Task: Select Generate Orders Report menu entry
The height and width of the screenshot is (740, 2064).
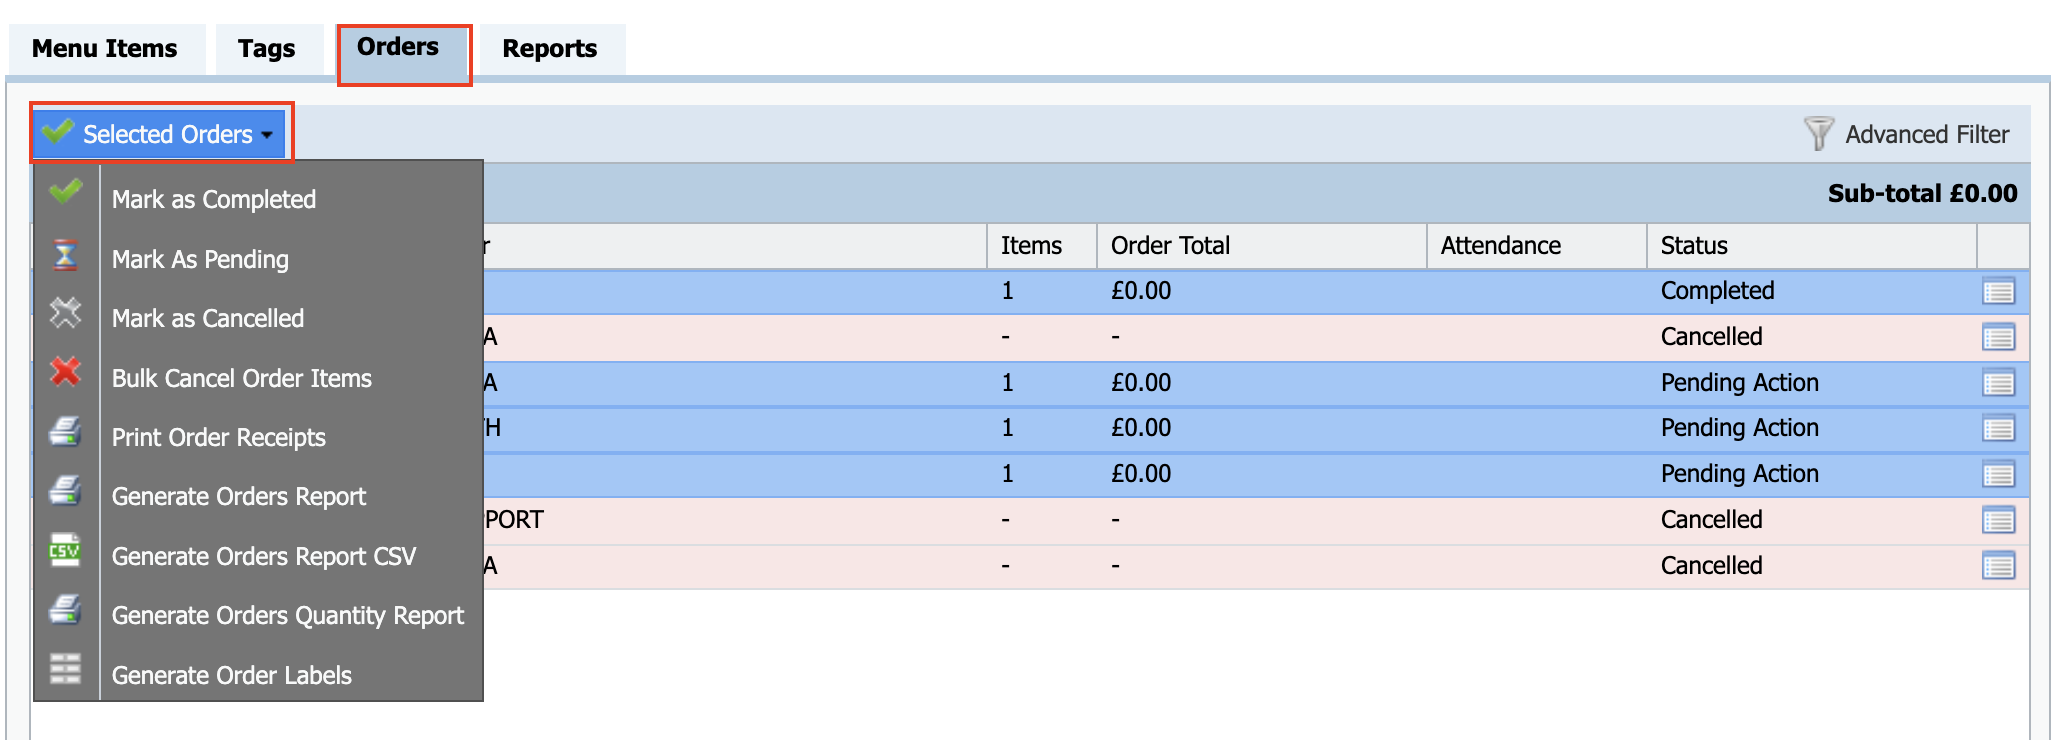Action: 239,497
